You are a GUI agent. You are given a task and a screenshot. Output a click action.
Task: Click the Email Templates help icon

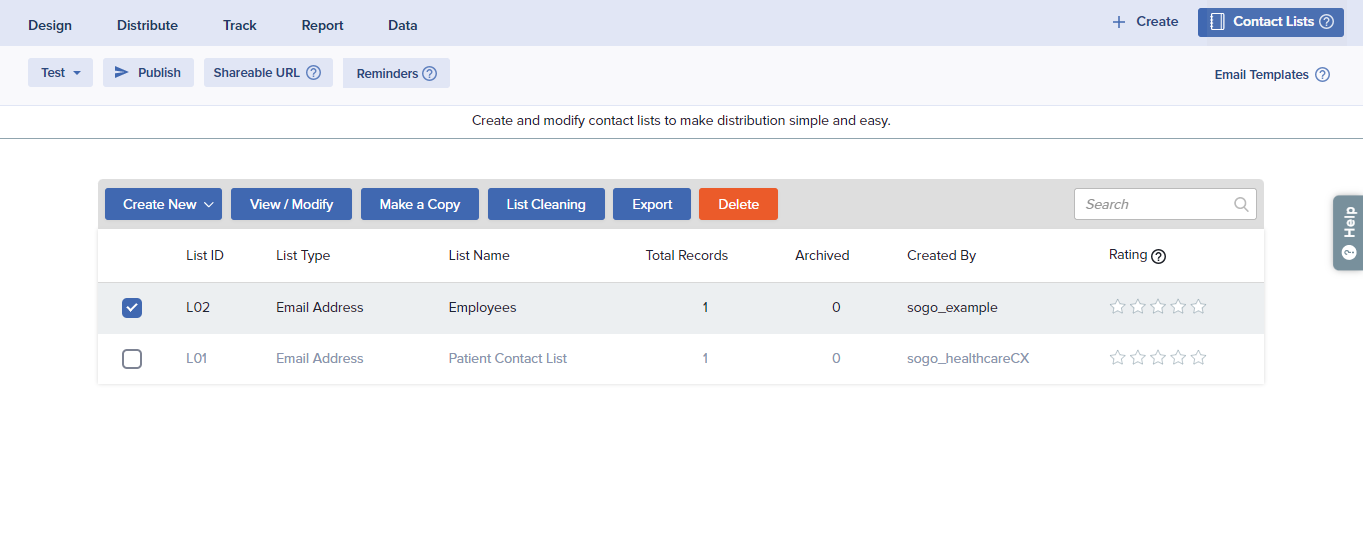pos(1322,75)
